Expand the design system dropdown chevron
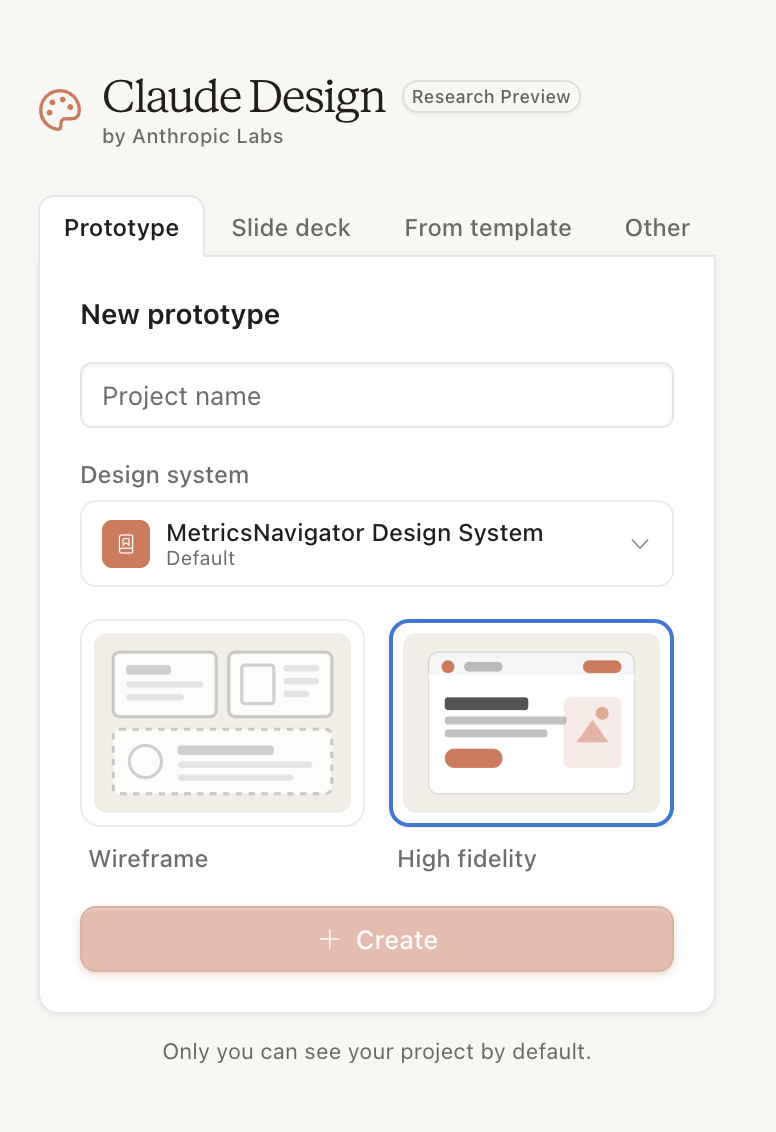Viewport: 776px width, 1132px height. [x=640, y=544]
